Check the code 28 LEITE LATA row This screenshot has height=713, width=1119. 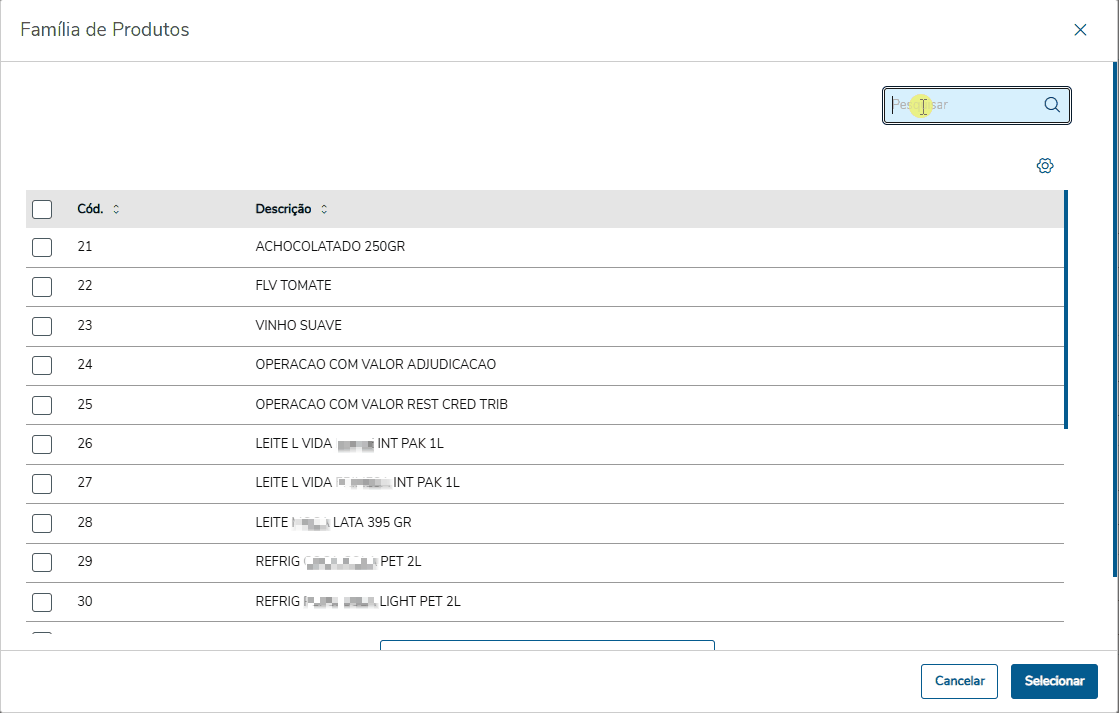[x=42, y=523]
